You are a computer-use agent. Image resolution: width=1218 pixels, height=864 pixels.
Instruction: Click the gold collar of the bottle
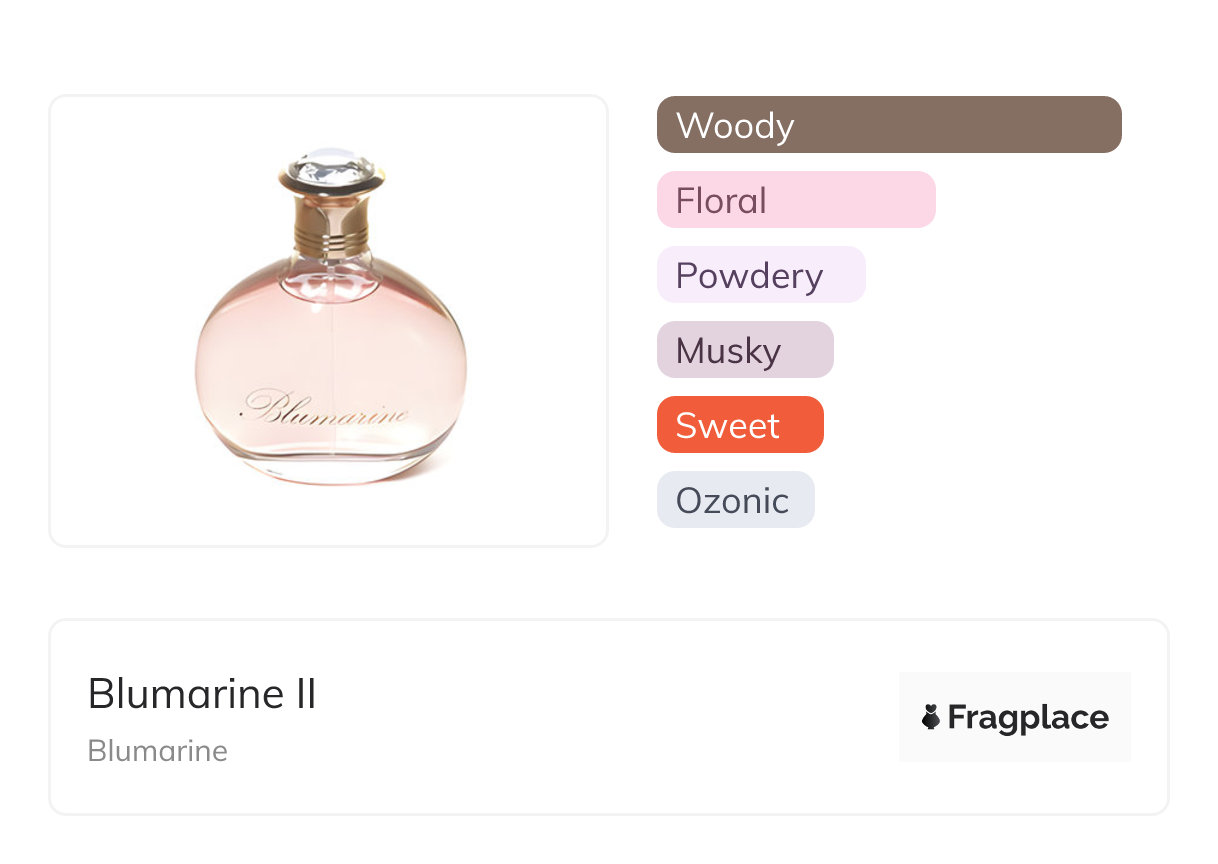point(331,227)
